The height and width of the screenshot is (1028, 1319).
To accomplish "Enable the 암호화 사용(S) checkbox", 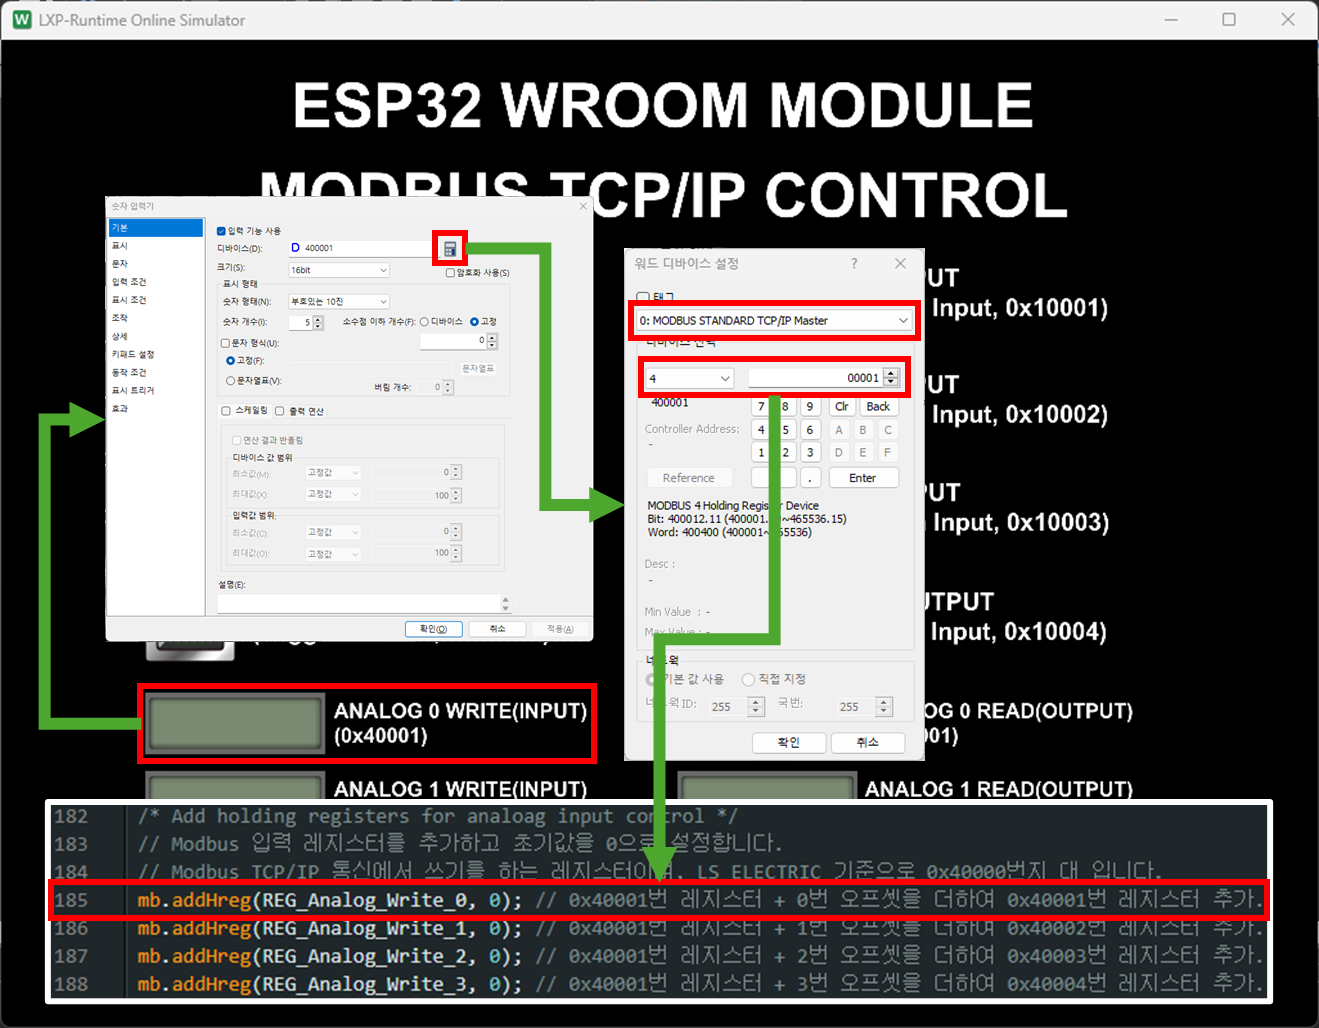I will tap(450, 272).
